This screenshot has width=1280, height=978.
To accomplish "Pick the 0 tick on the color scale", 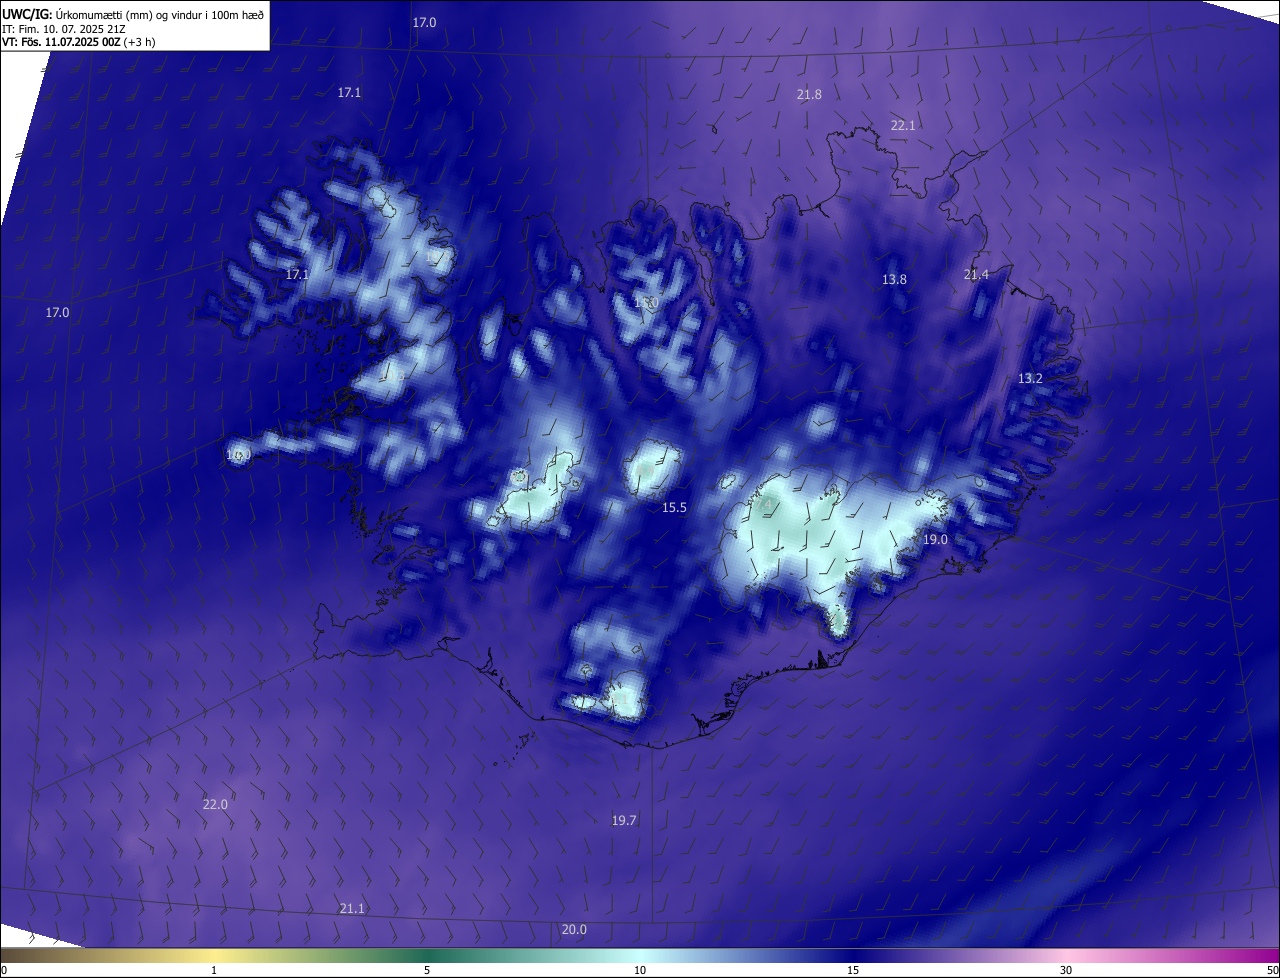I will pyautogui.click(x=4, y=970).
